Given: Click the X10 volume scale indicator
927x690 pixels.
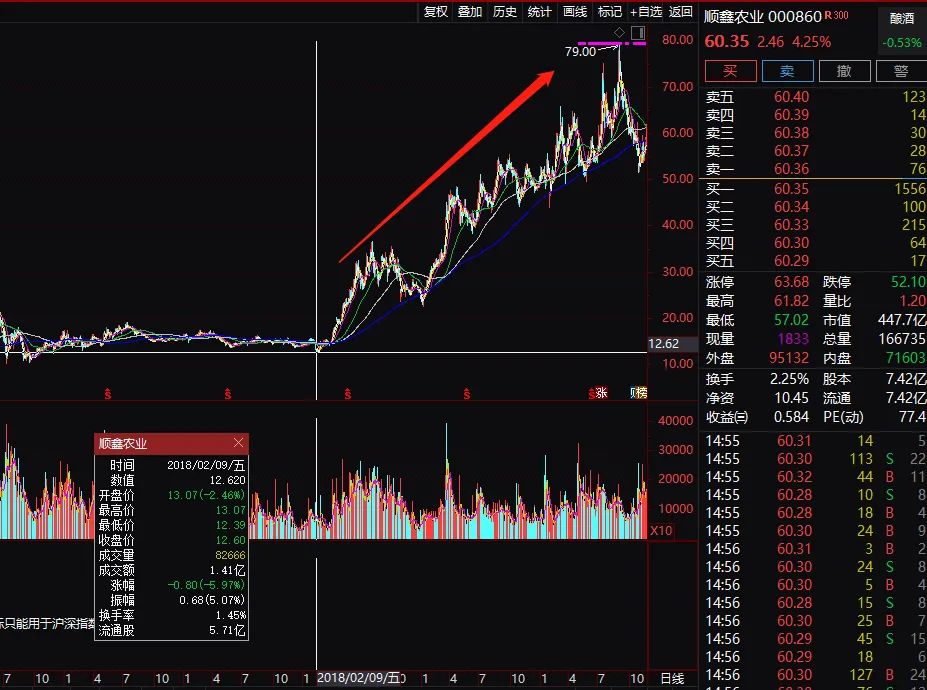Looking at the screenshot, I should (x=661, y=531).
